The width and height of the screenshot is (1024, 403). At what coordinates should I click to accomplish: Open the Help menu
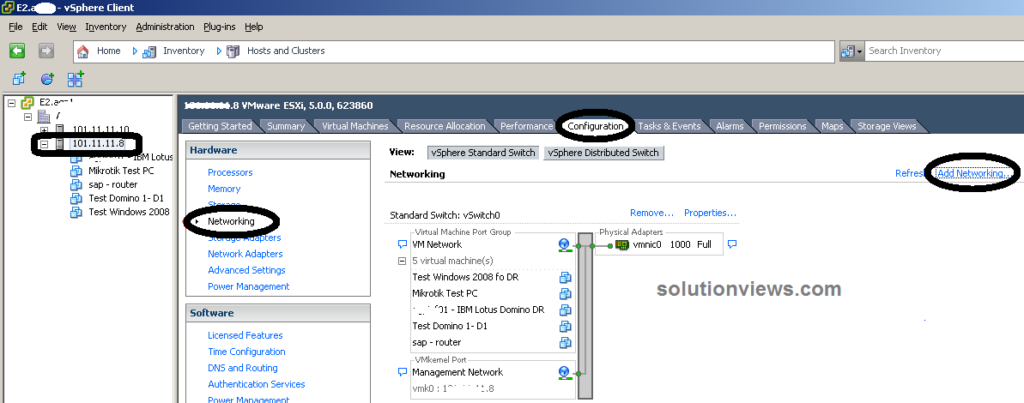254,27
